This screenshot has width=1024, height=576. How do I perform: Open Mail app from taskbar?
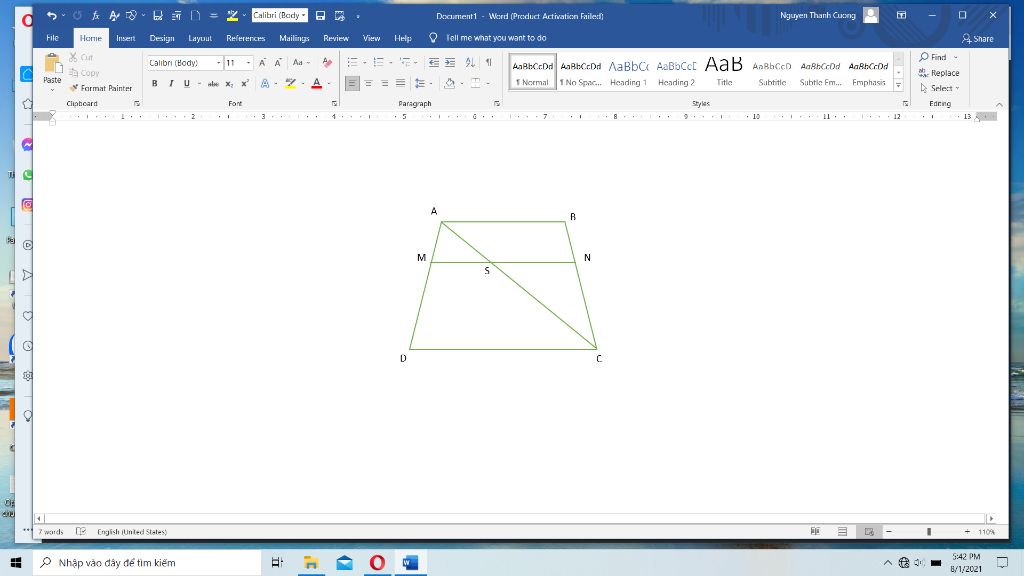[x=344, y=562]
